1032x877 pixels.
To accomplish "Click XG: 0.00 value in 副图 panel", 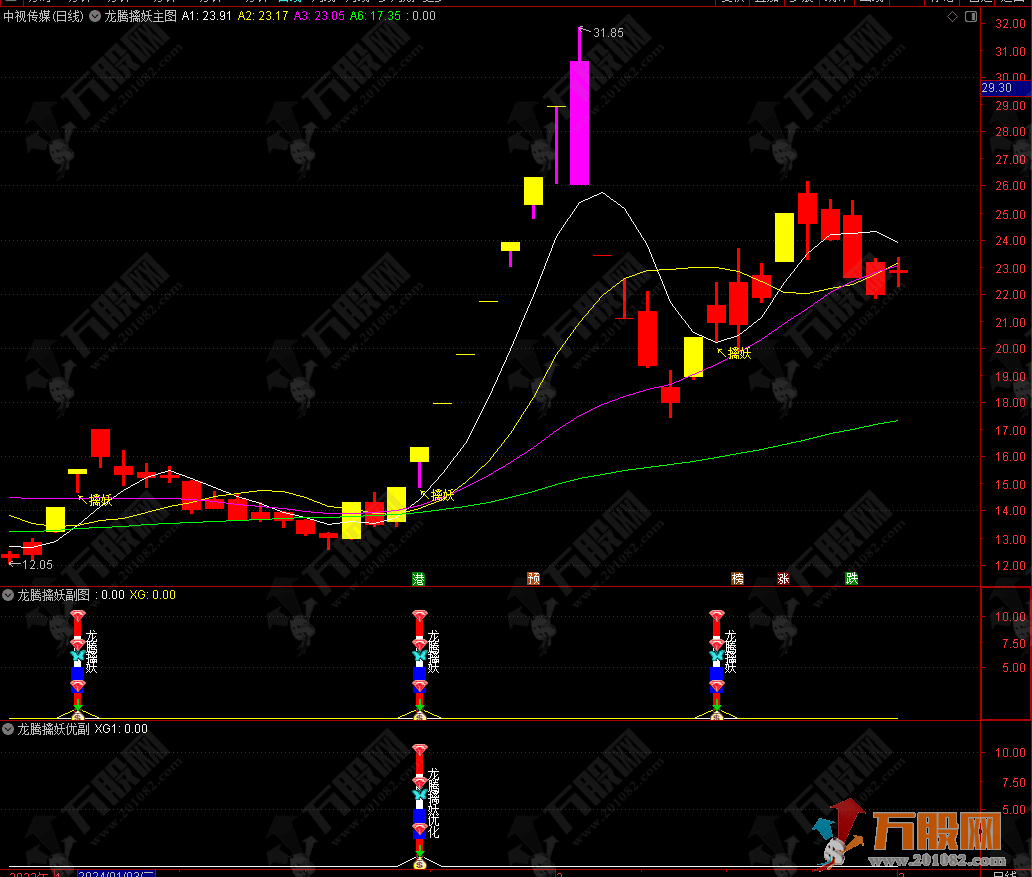I will coord(152,595).
